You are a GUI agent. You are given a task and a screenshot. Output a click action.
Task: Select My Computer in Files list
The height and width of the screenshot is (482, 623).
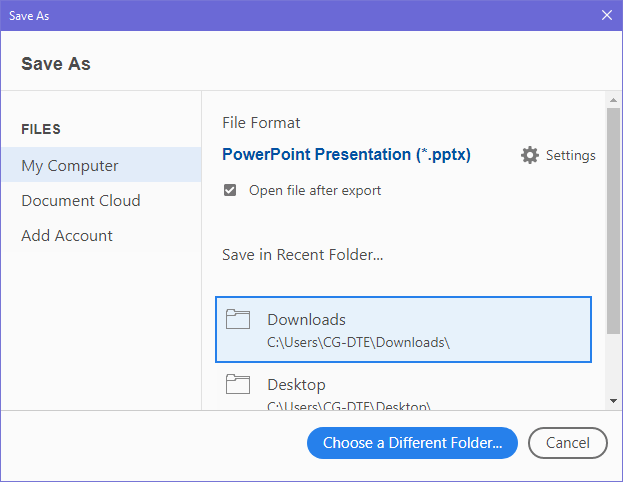101,165
